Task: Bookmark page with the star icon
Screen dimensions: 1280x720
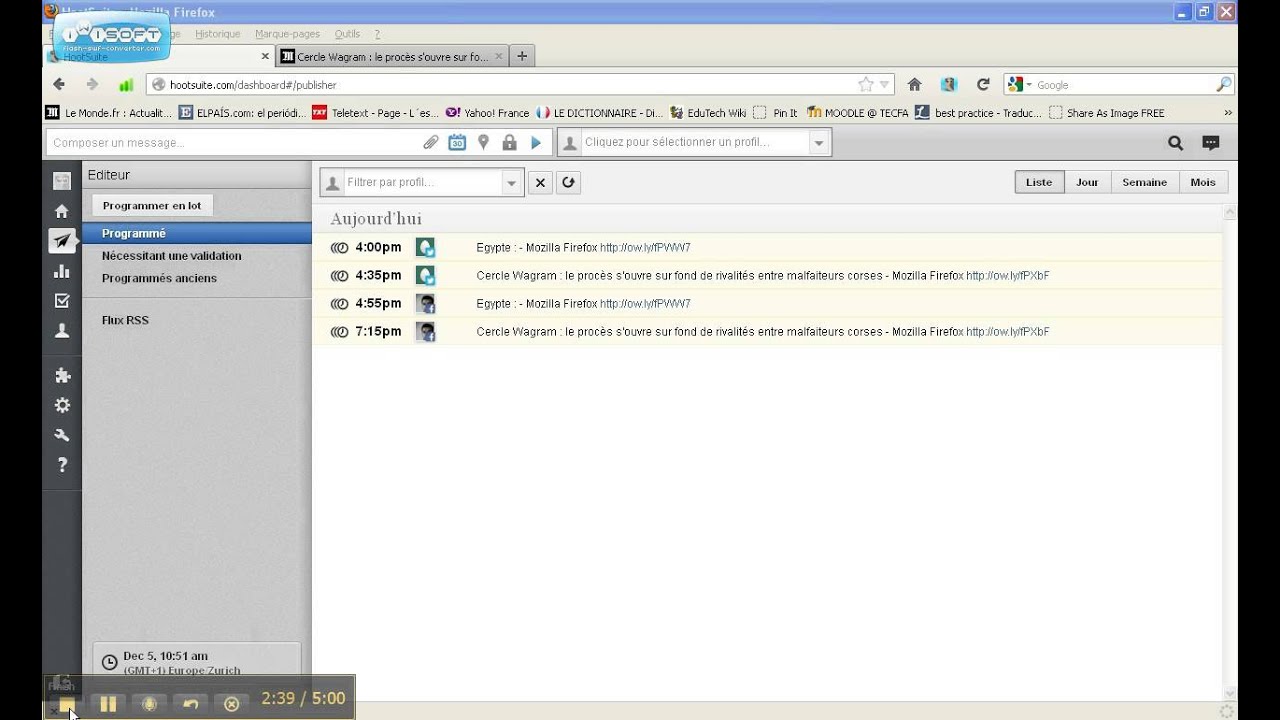Action: (x=866, y=85)
